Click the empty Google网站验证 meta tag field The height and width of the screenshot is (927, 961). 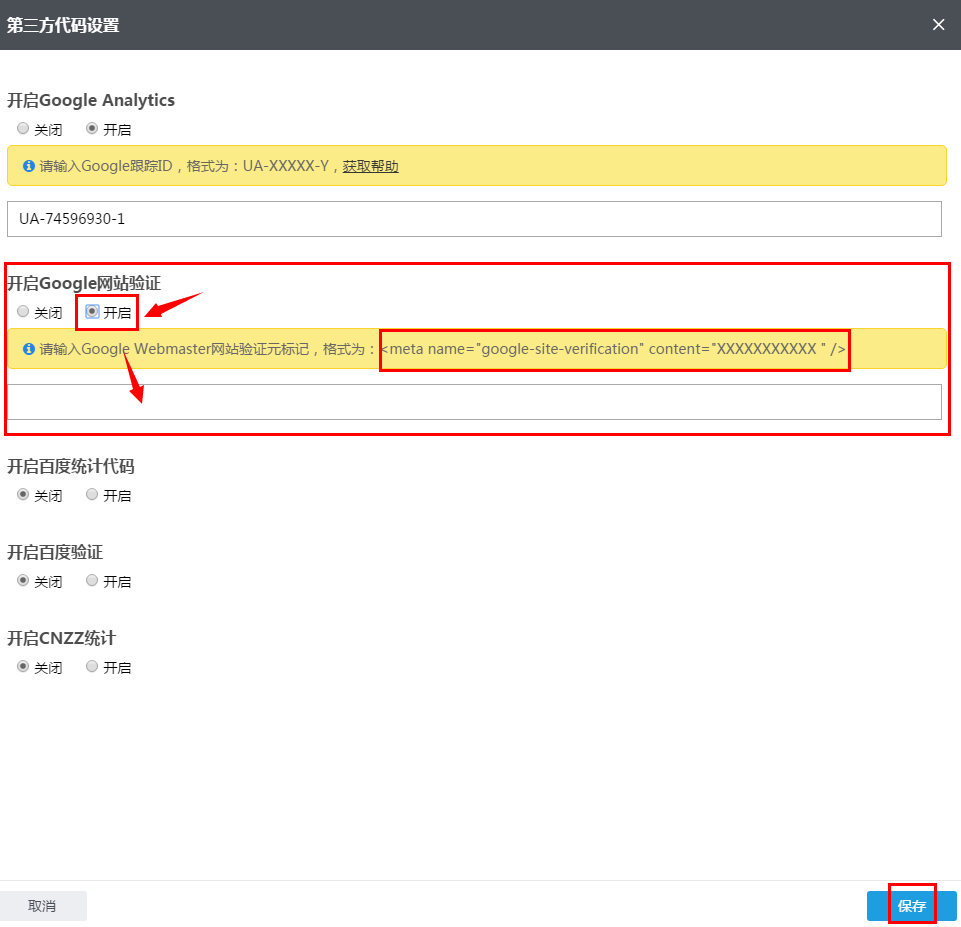[474, 402]
